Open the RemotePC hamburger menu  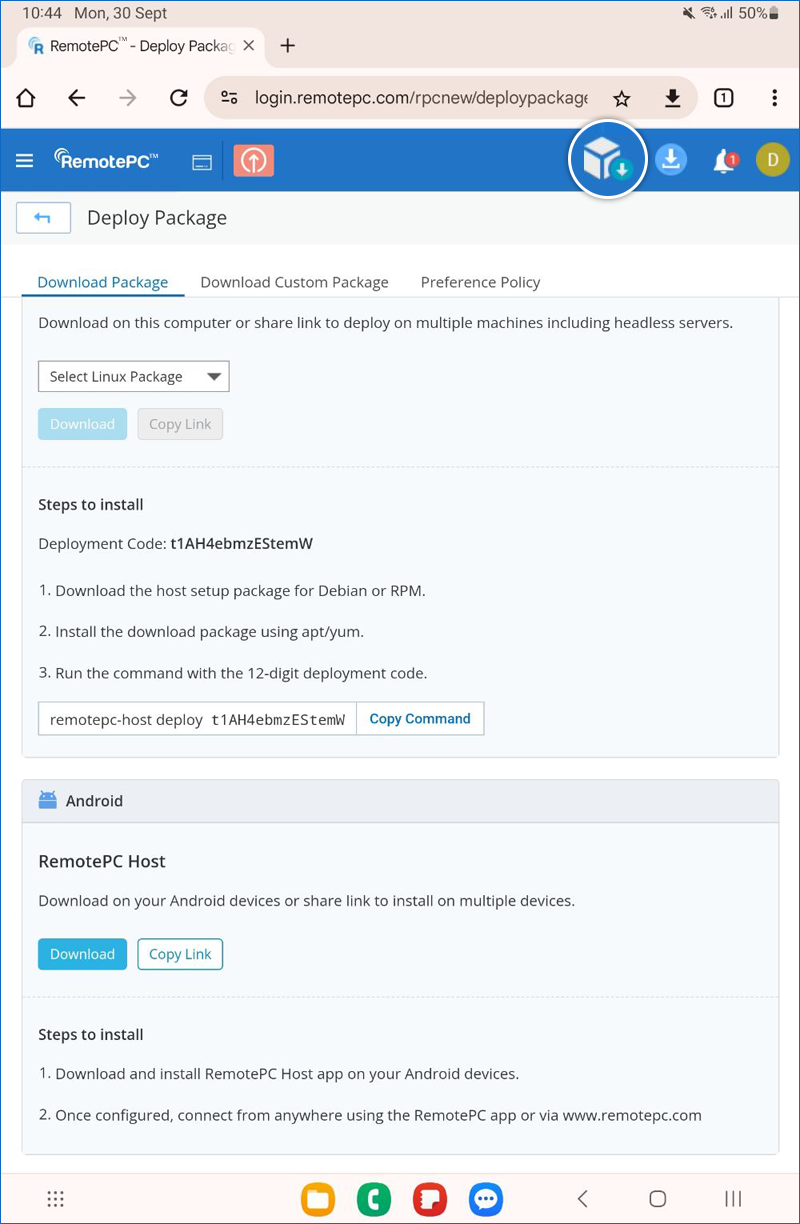[25, 160]
